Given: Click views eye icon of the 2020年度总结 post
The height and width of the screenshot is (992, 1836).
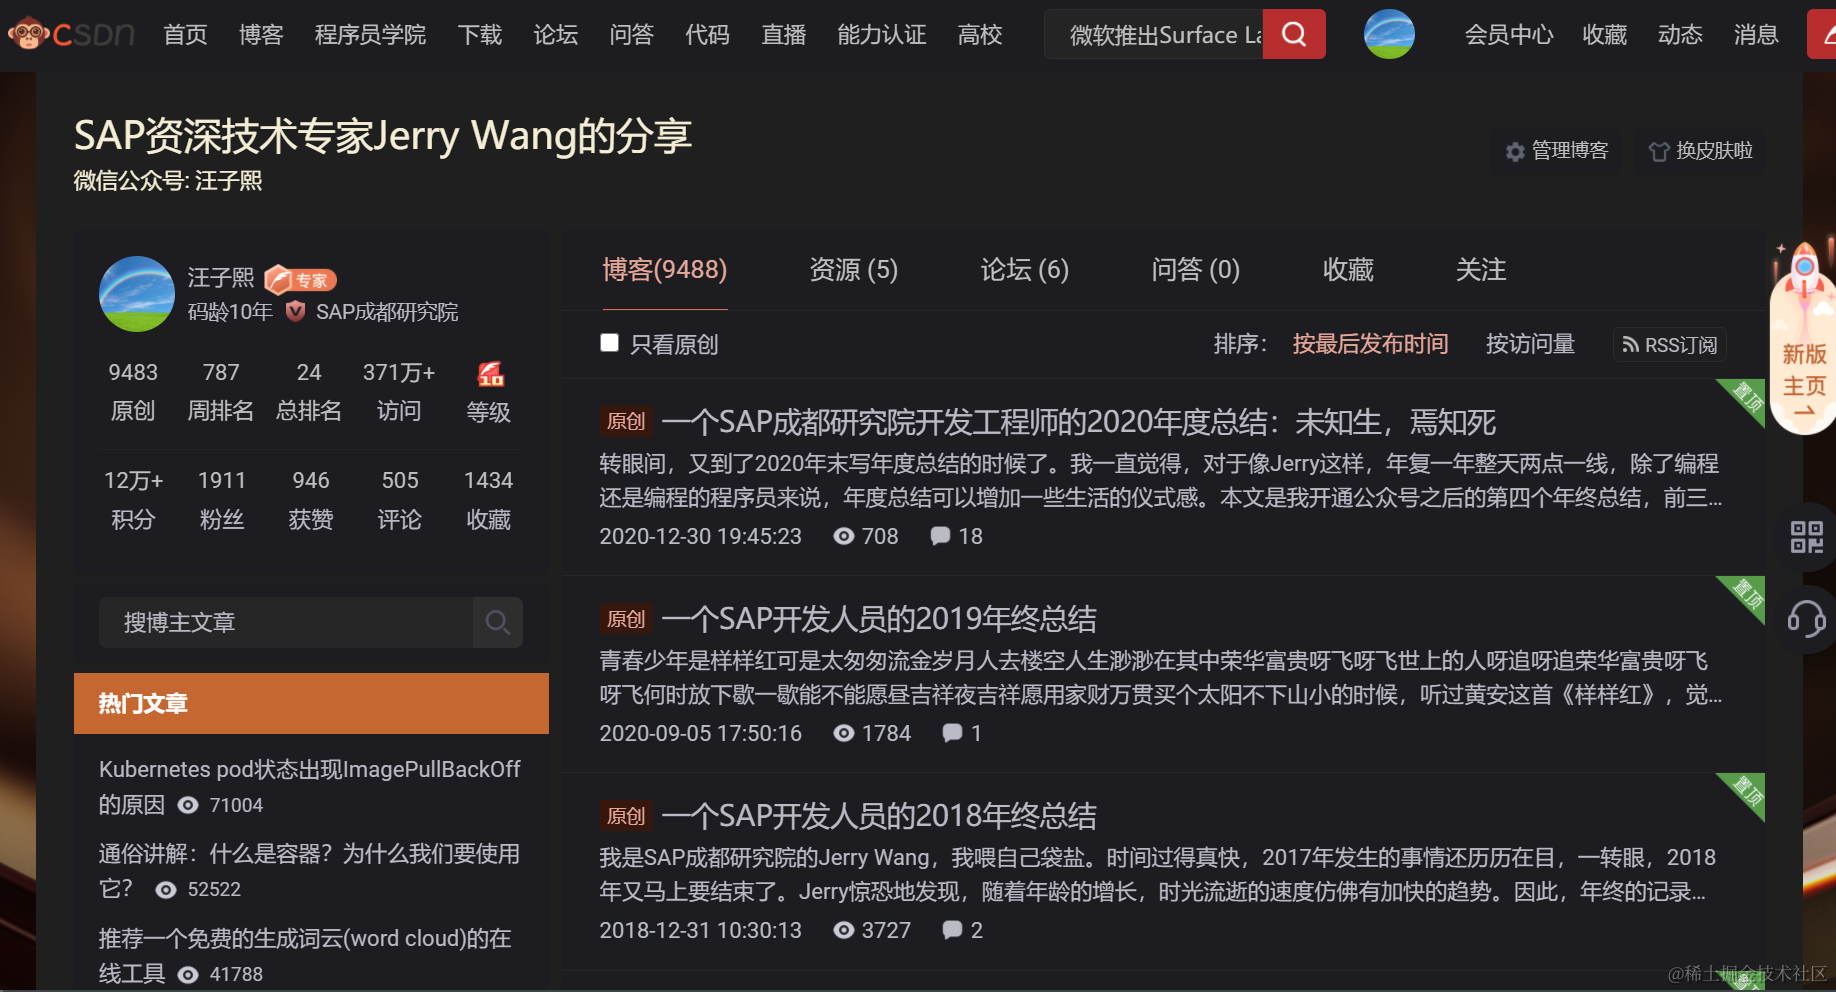Looking at the screenshot, I should coord(844,536).
